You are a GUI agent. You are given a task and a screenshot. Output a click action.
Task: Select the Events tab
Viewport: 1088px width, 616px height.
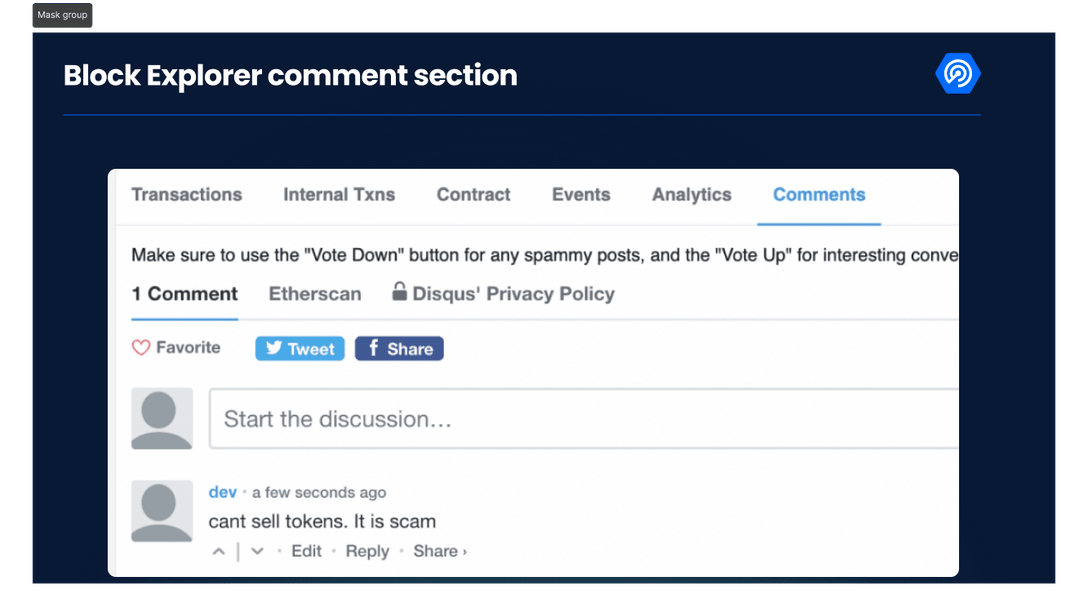(581, 195)
